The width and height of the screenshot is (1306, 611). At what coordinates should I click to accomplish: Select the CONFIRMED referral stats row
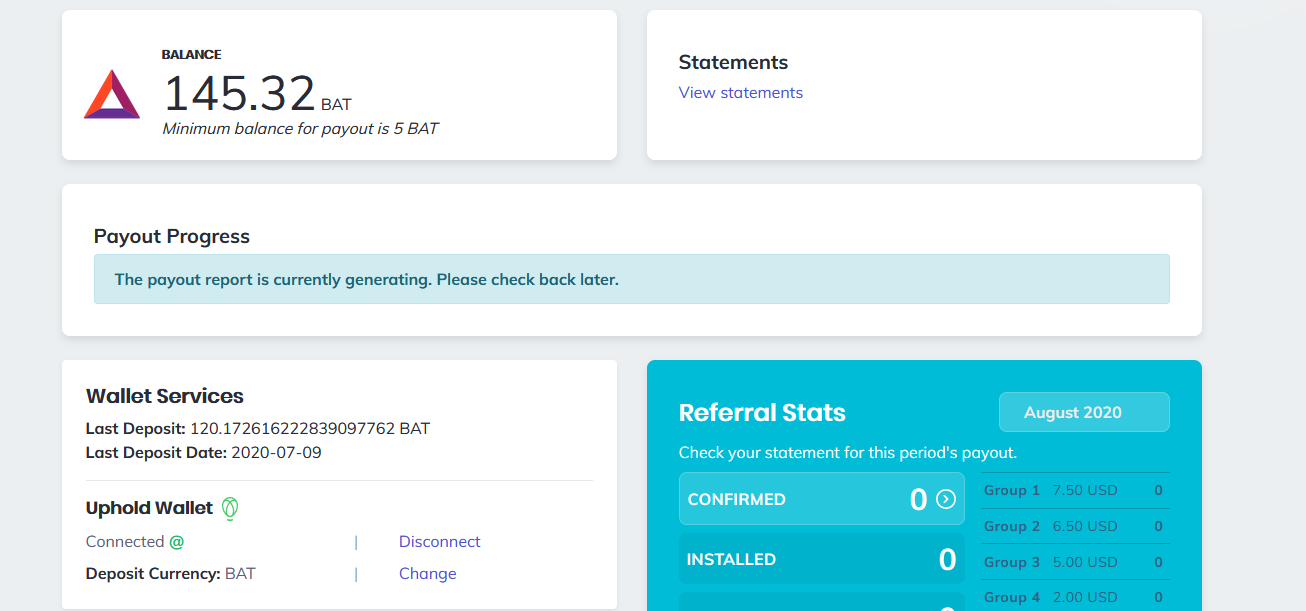point(822,499)
